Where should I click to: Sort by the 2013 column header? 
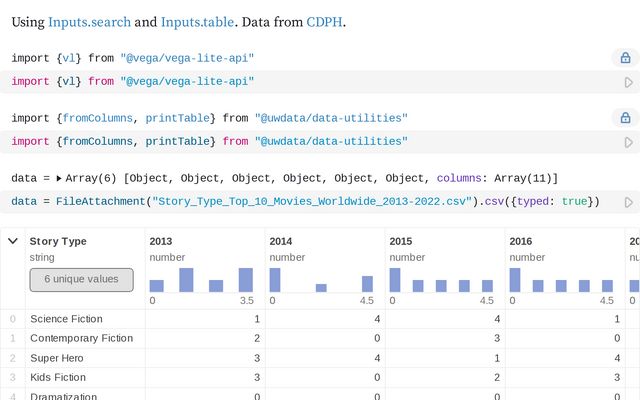(161, 241)
